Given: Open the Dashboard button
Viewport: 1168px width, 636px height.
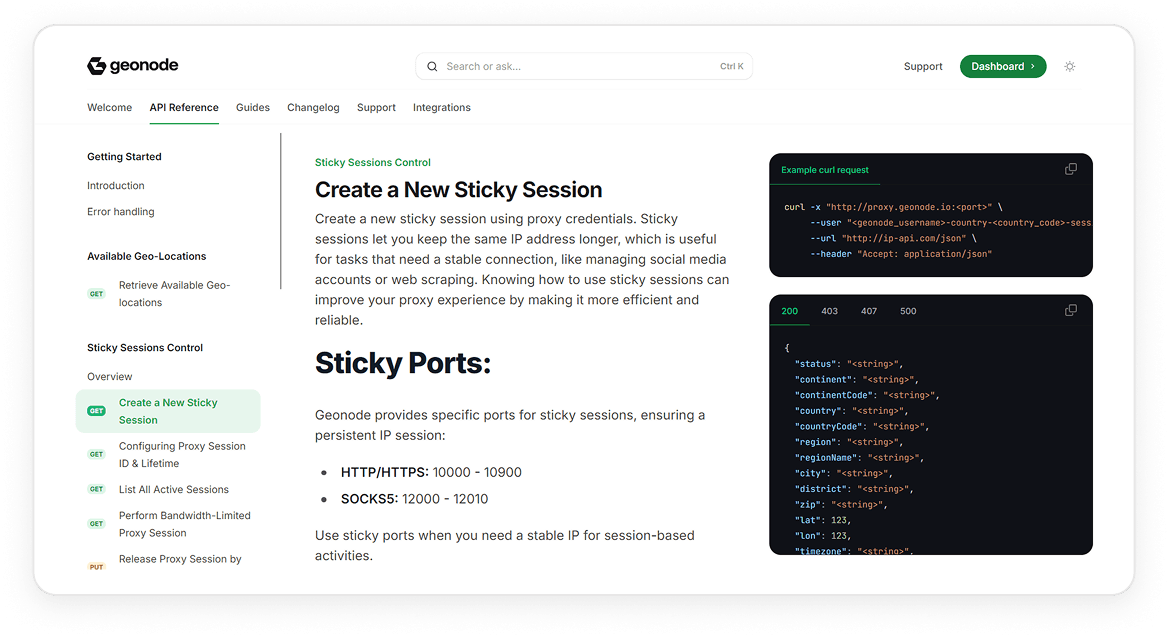Looking at the screenshot, I should point(1003,66).
